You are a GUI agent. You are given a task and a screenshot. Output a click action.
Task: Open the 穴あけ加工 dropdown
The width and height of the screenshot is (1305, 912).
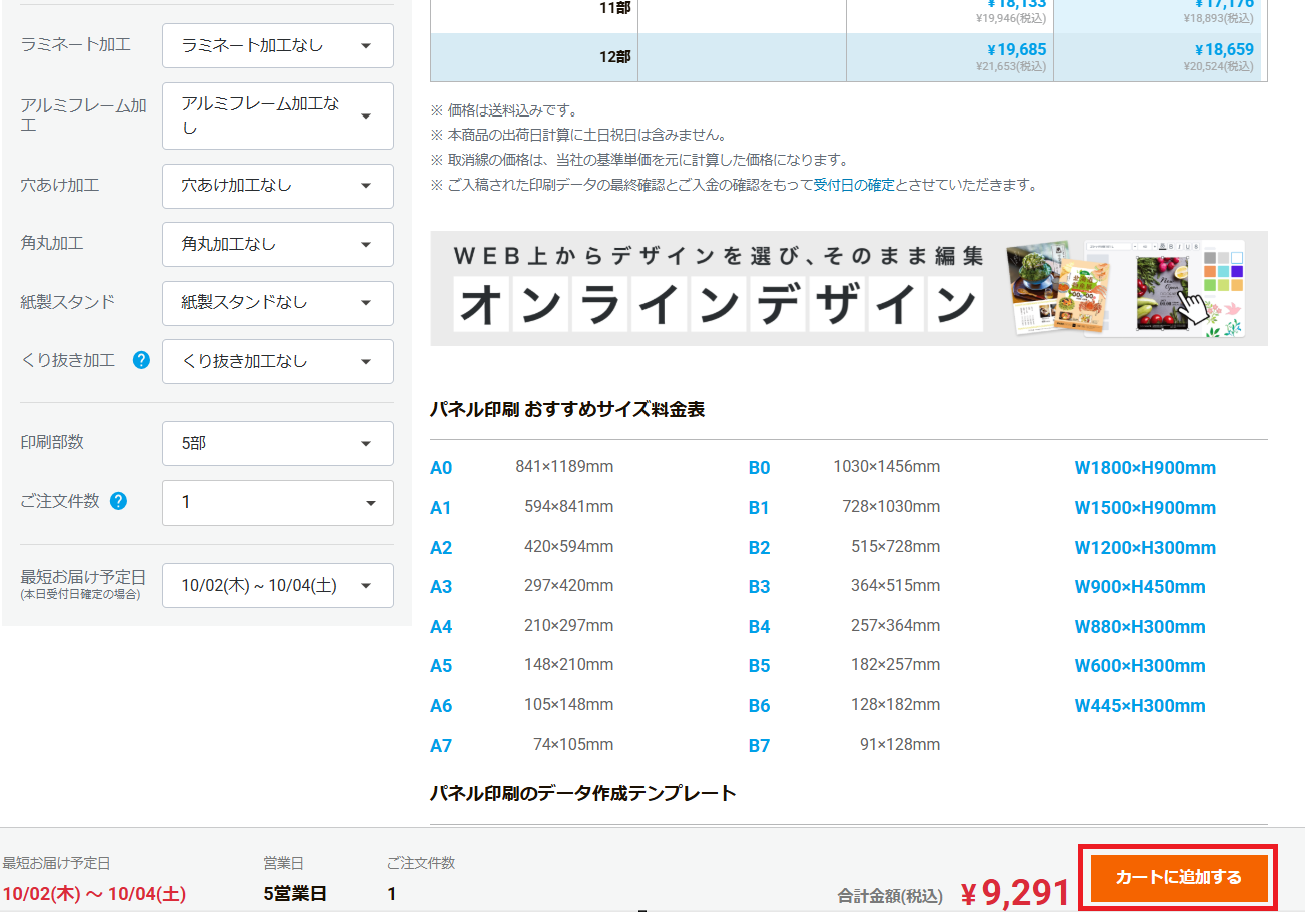pyautogui.click(x=277, y=186)
